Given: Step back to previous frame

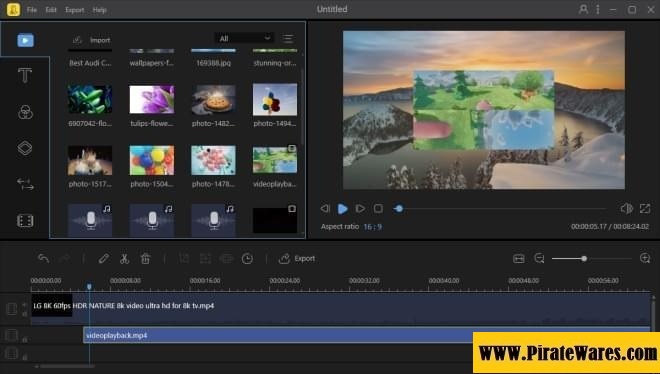Looking at the screenshot, I should click(325, 208).
